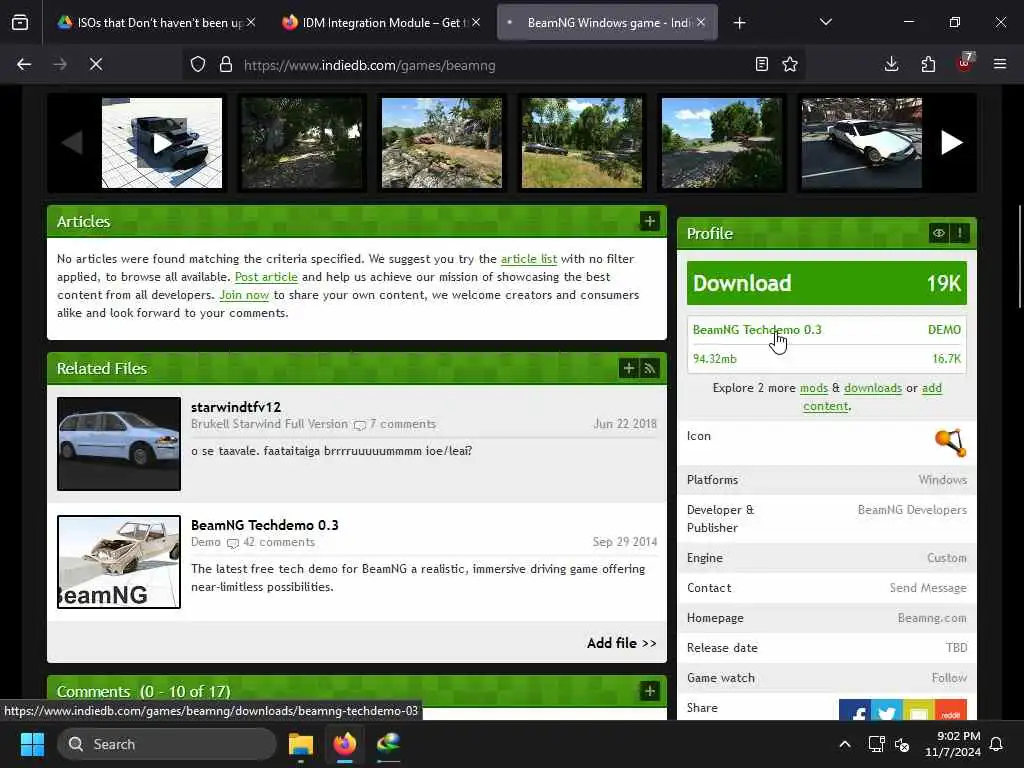Bookmark this page with star
Viewport: 1024px width, 768px height.
pyautogui.click(x=790, y=64)
